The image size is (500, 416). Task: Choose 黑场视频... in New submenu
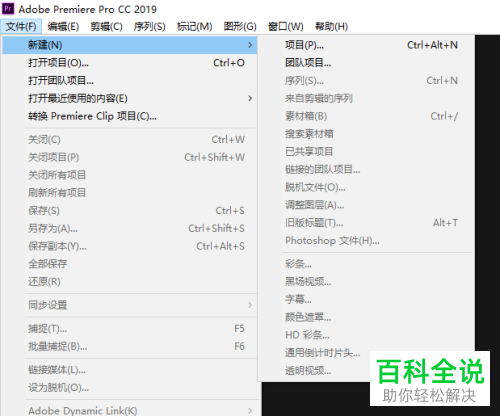point(367,282)
